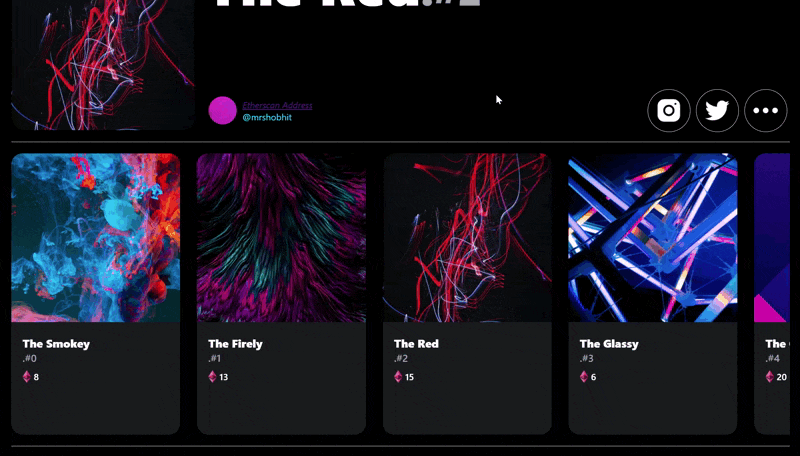Click the Ethereum icon on The Glassy card
The image size is (800, 456).
[584, 377]
